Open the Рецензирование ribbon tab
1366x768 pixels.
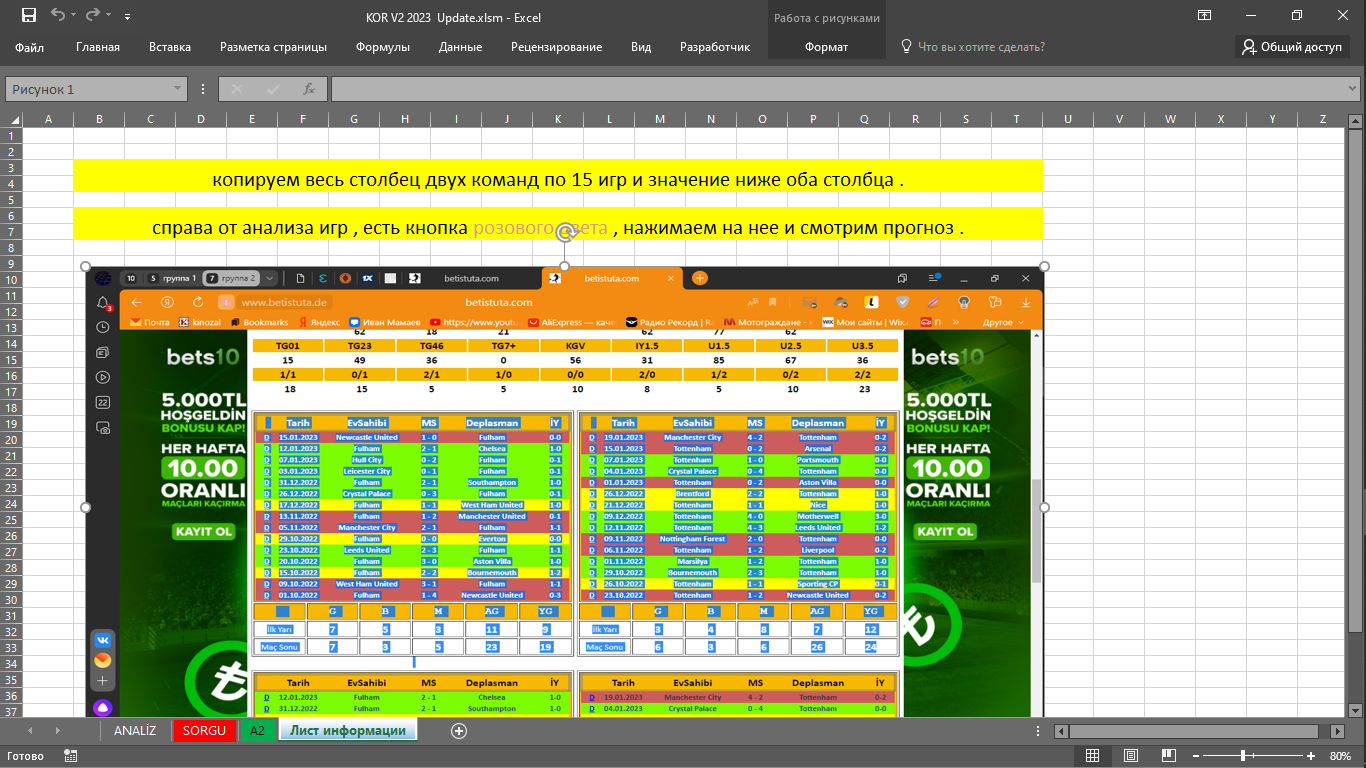tap(556, 47)
